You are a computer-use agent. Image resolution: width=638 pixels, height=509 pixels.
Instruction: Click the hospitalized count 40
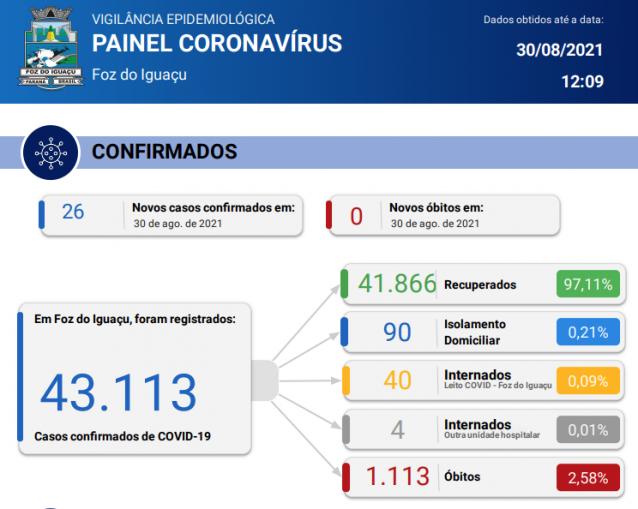tap(398, 380)
